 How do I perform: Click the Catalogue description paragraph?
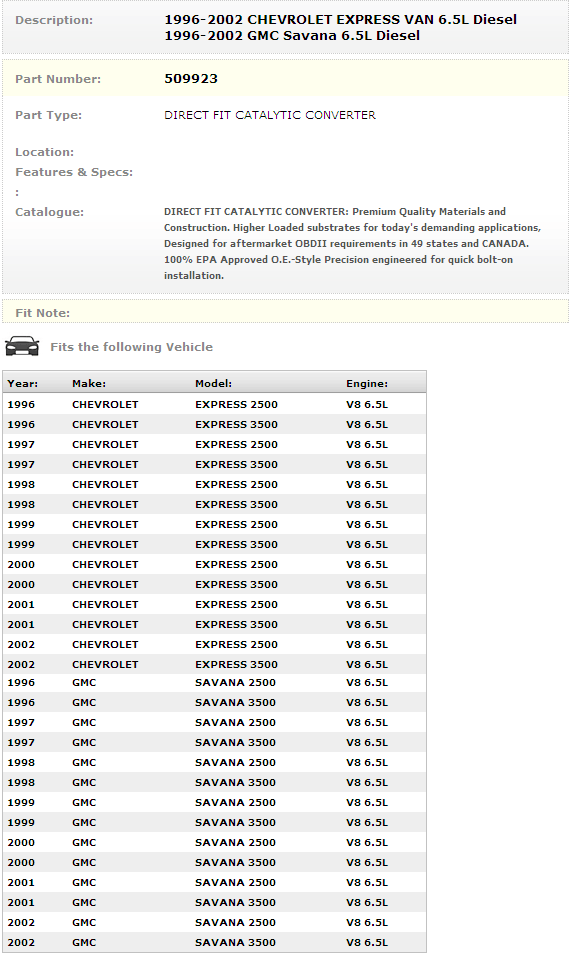(x=352, y=243)
